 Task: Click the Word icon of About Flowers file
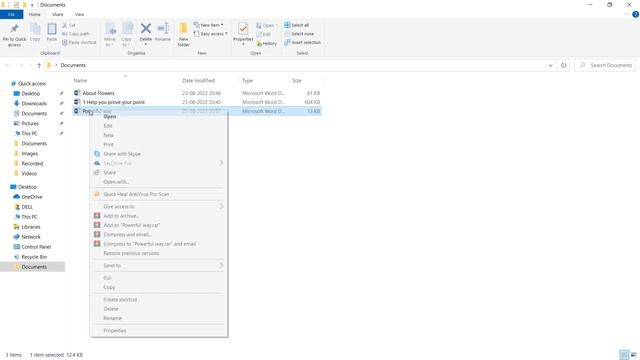77,93
